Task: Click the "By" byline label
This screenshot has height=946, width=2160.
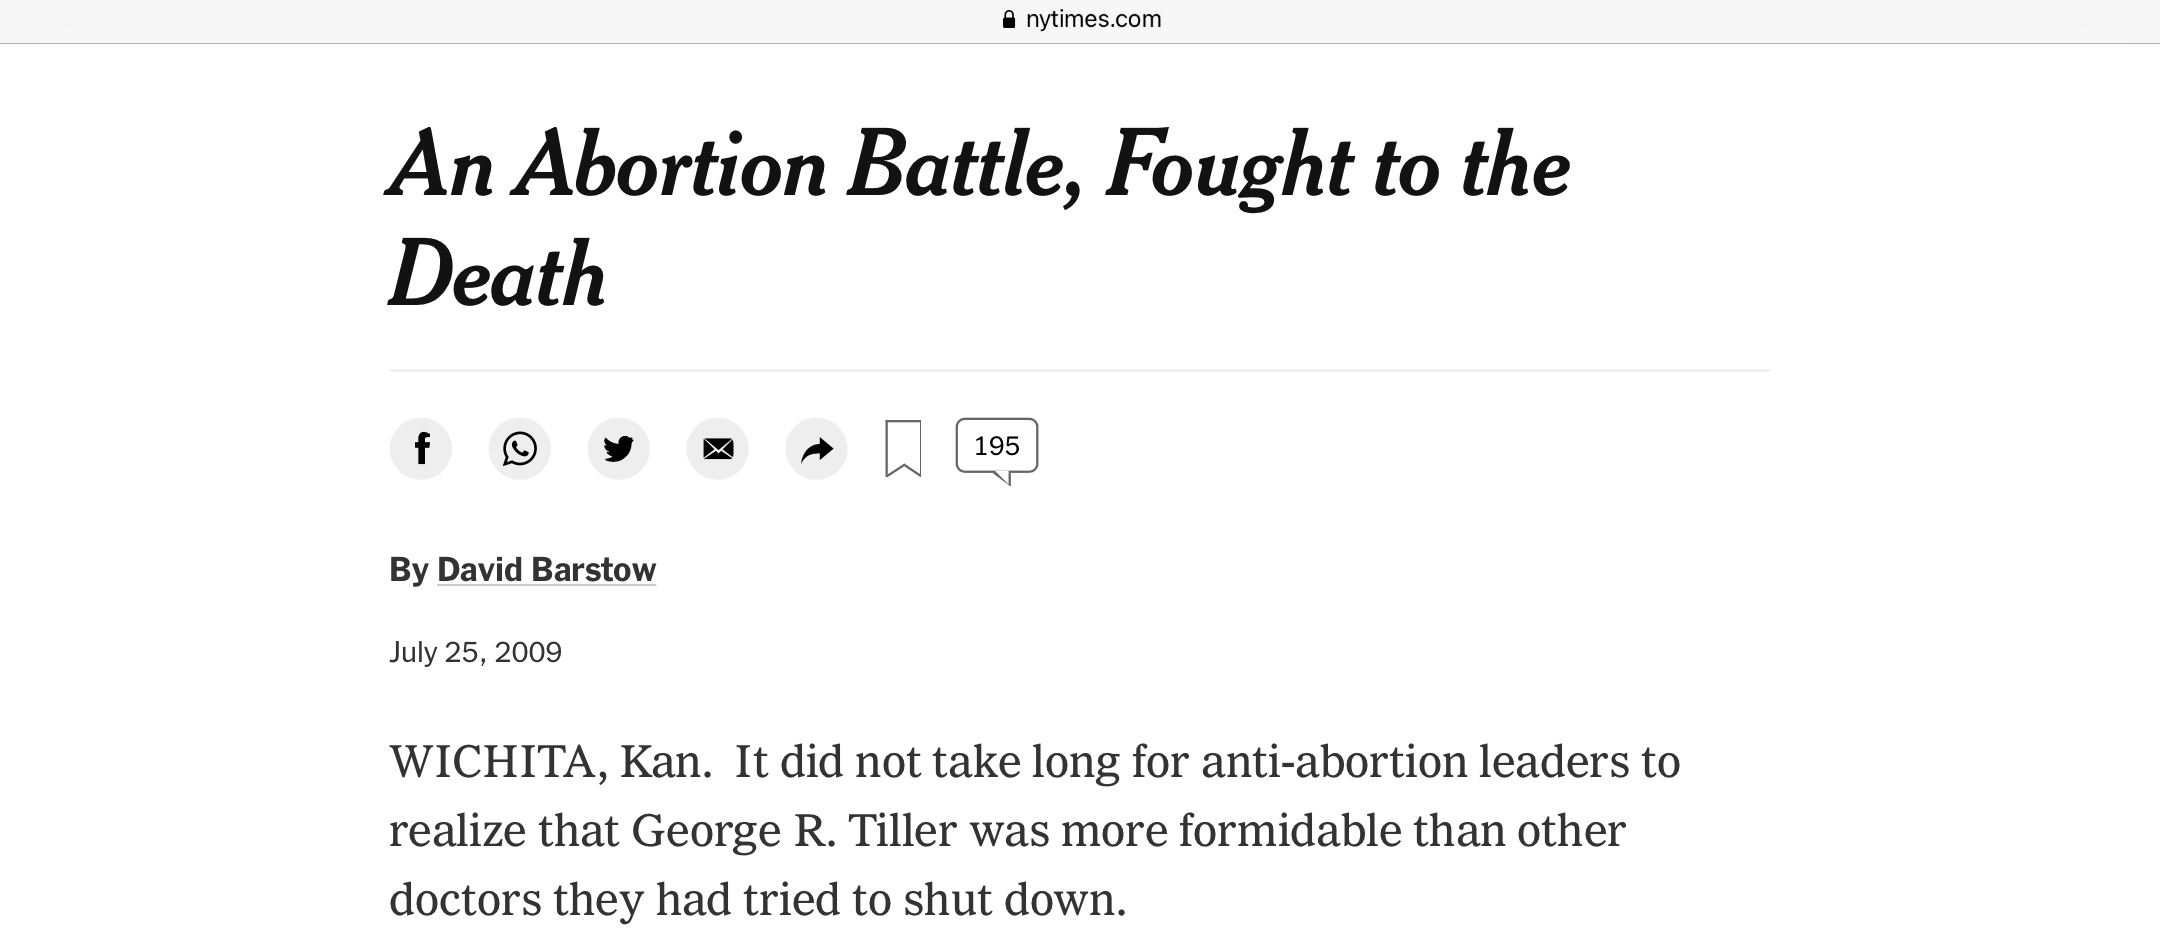Action: 408,570
